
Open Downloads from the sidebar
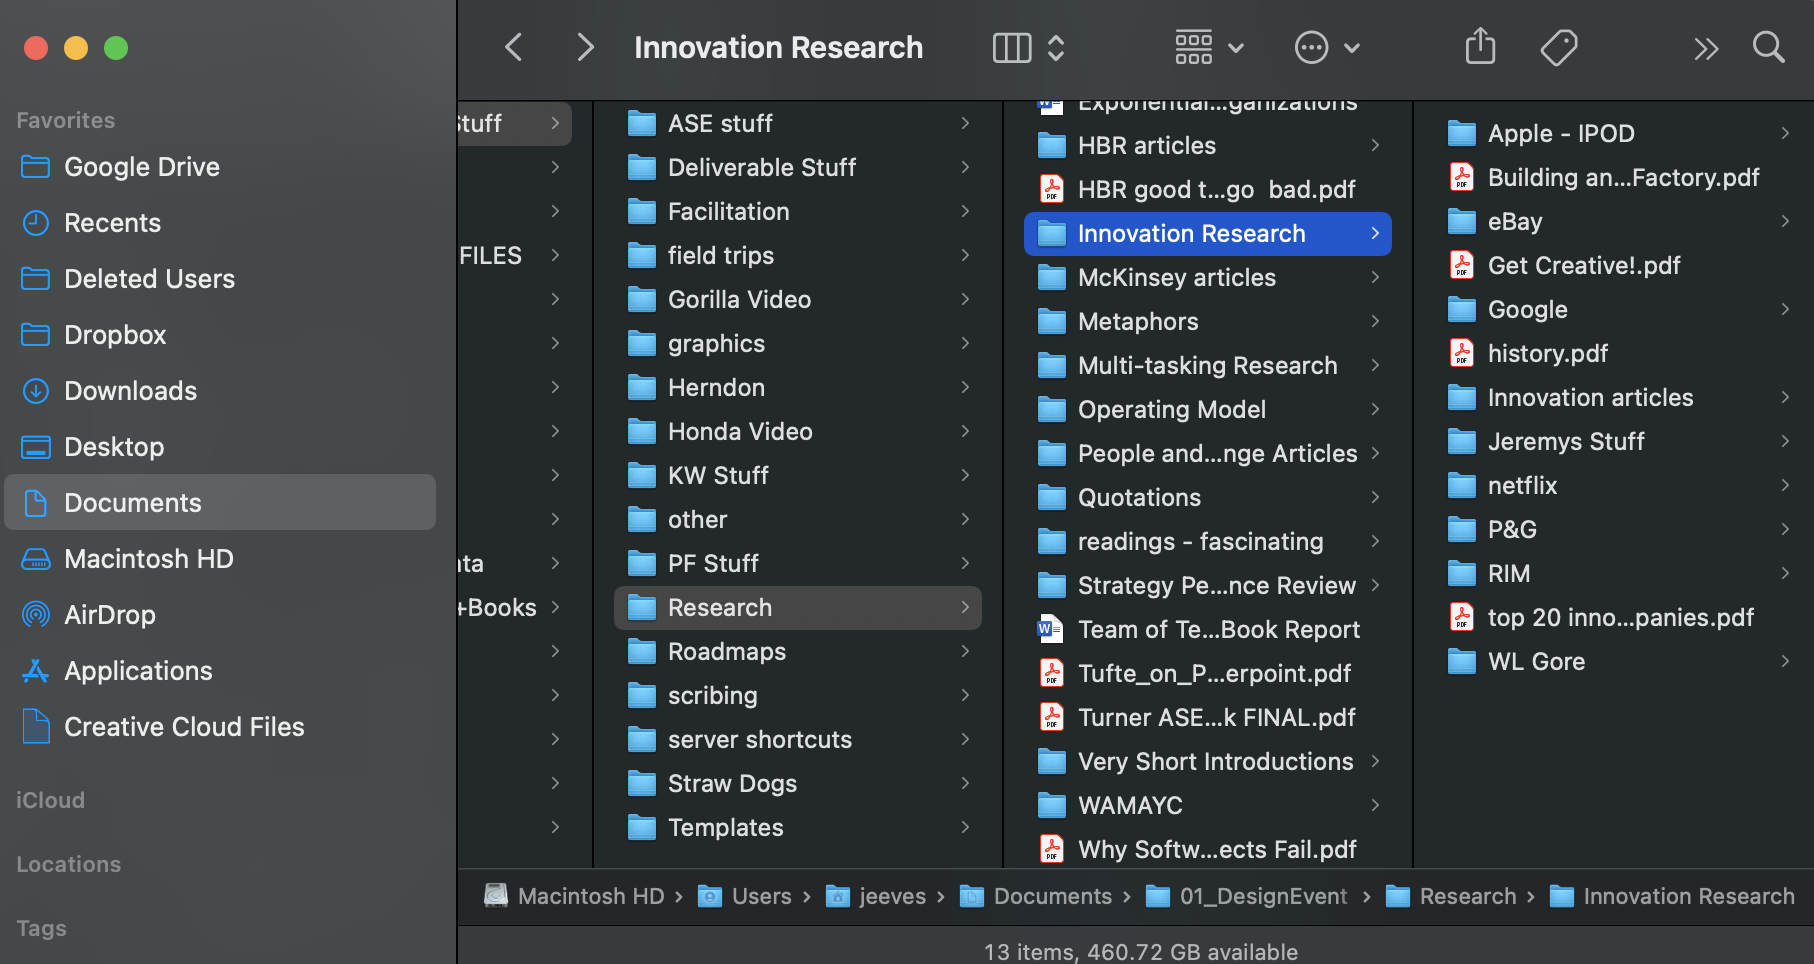point(220,391)
